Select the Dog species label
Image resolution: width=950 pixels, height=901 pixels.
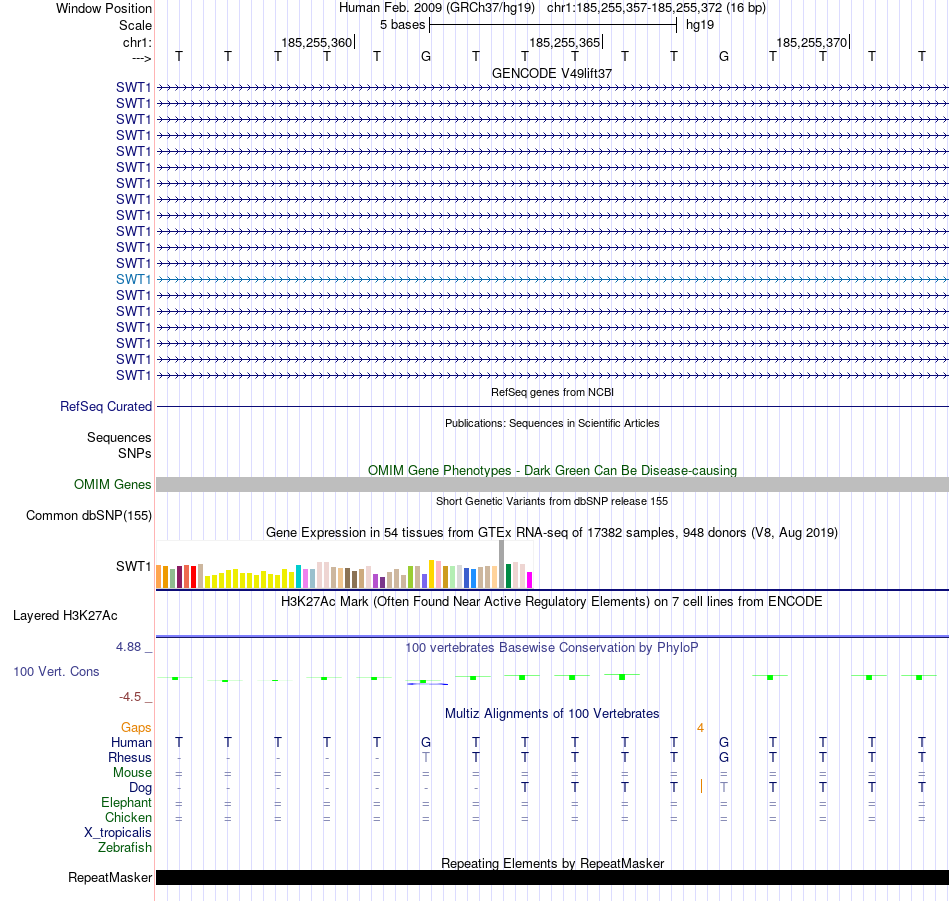140,788
